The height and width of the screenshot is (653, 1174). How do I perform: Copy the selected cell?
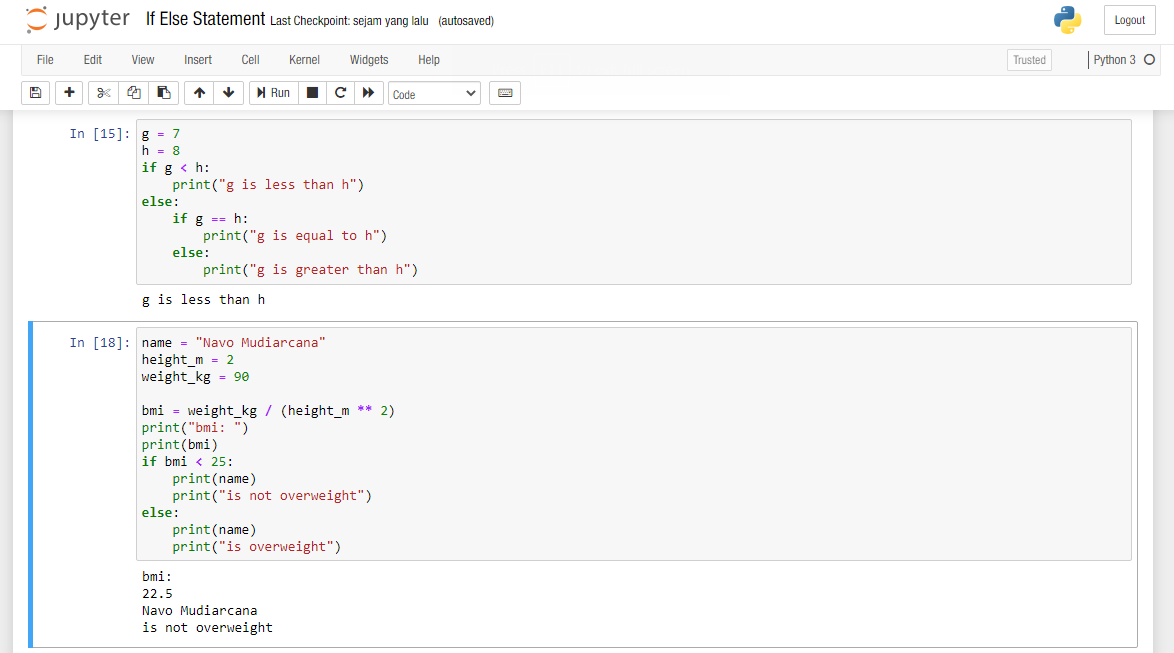coord(134,92)
